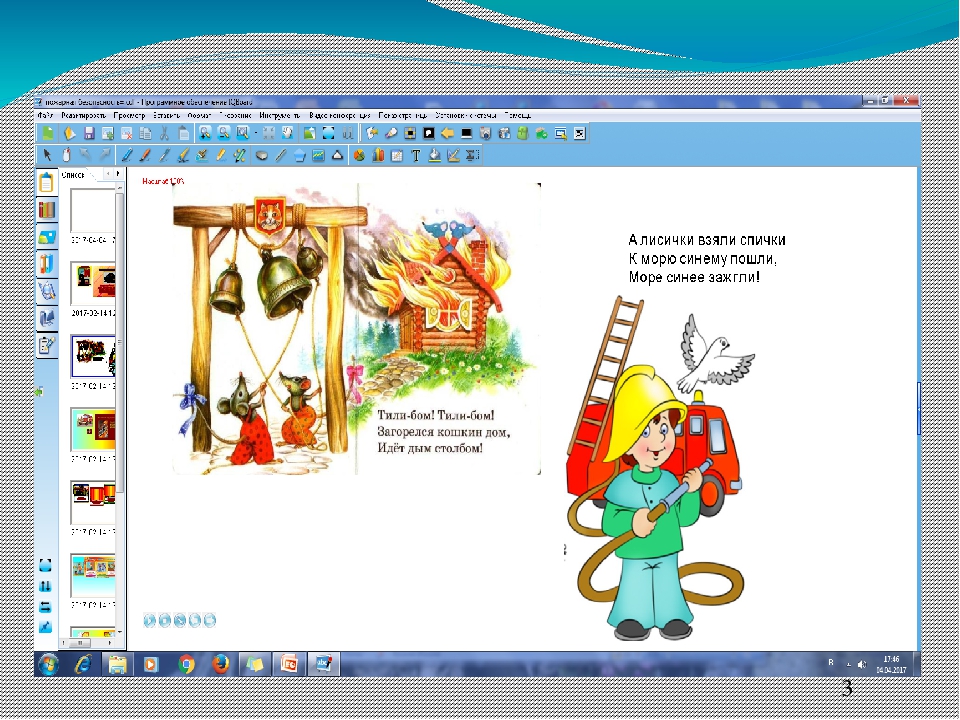The height and width of the screenshot is (720, 960).
Task: Select the Список tab in side panel
Action: click(74, 175)
